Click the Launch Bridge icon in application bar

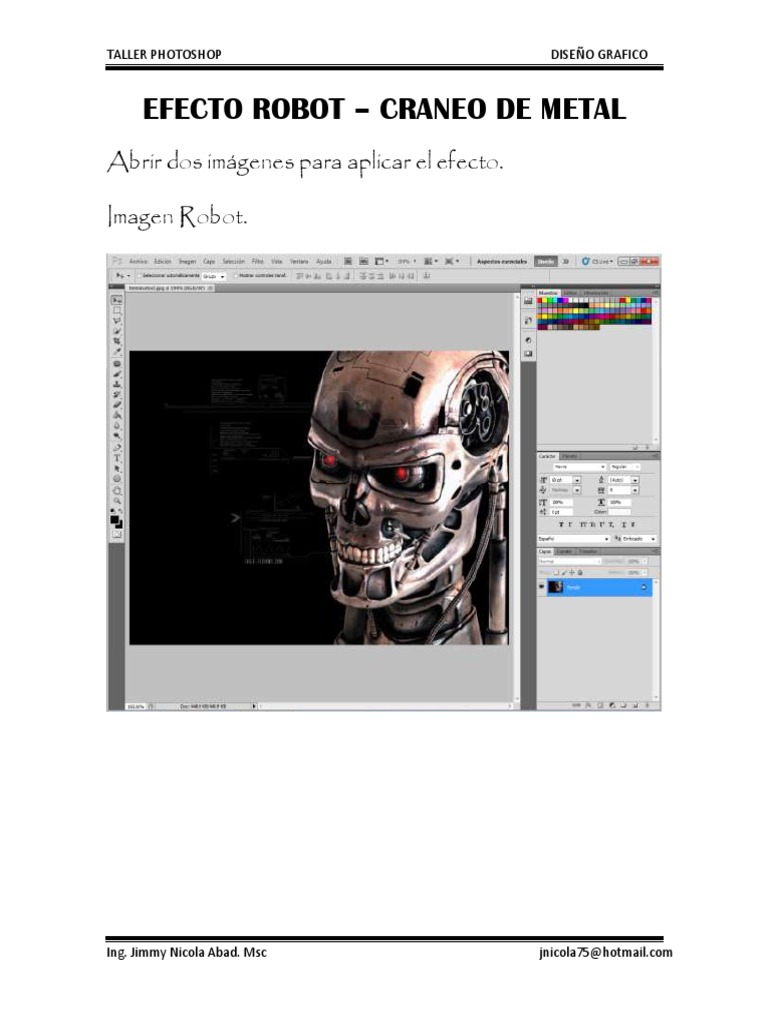point(348,261)
